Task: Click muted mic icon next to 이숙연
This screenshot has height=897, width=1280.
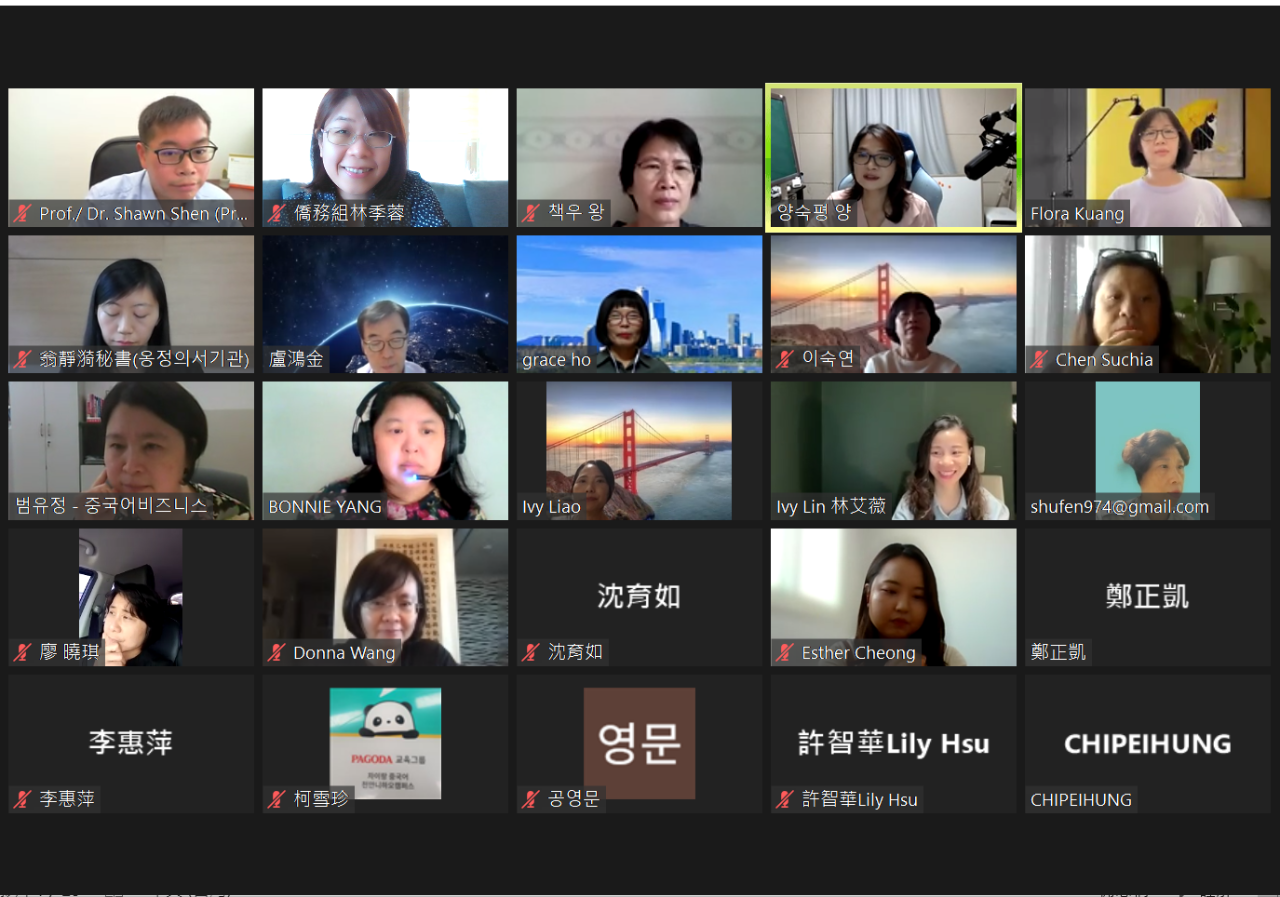Action: click(x=785, y=360)
